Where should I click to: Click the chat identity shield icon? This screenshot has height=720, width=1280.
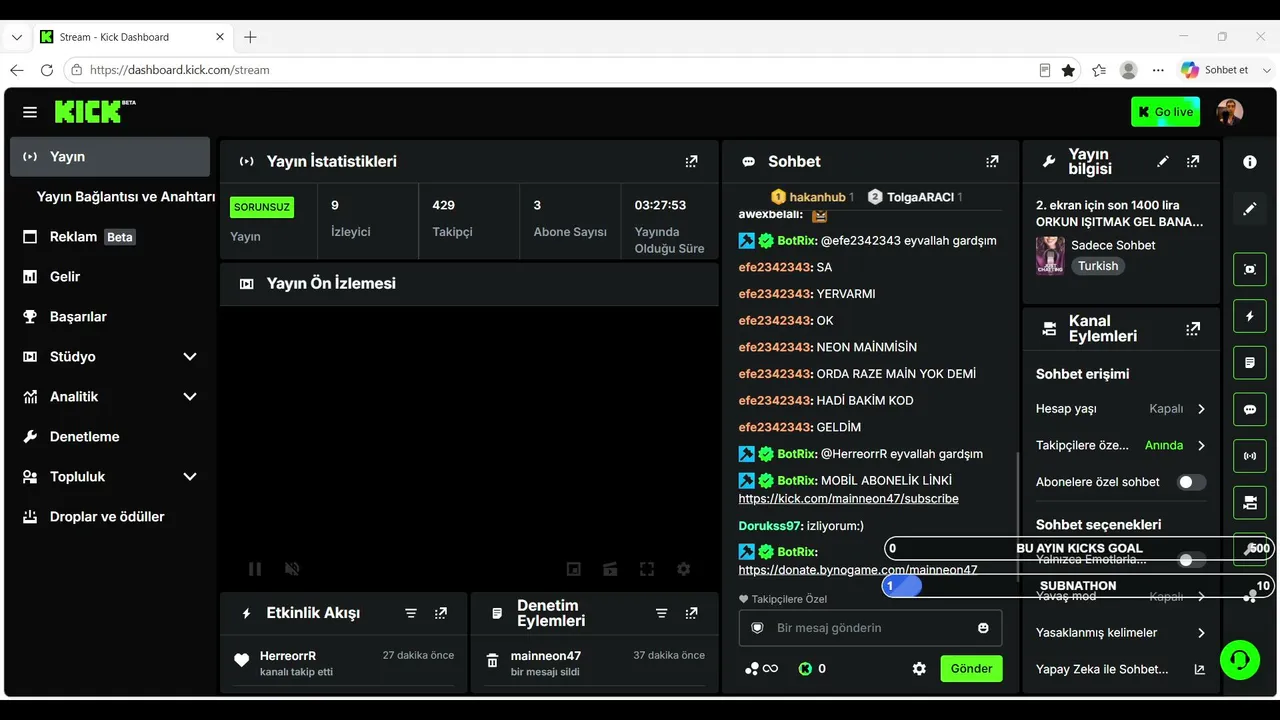[x=757, y=628]
